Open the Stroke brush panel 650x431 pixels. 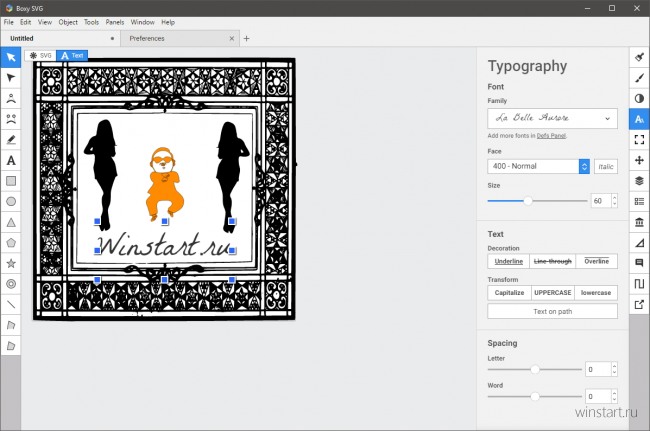tap(639, 77)
